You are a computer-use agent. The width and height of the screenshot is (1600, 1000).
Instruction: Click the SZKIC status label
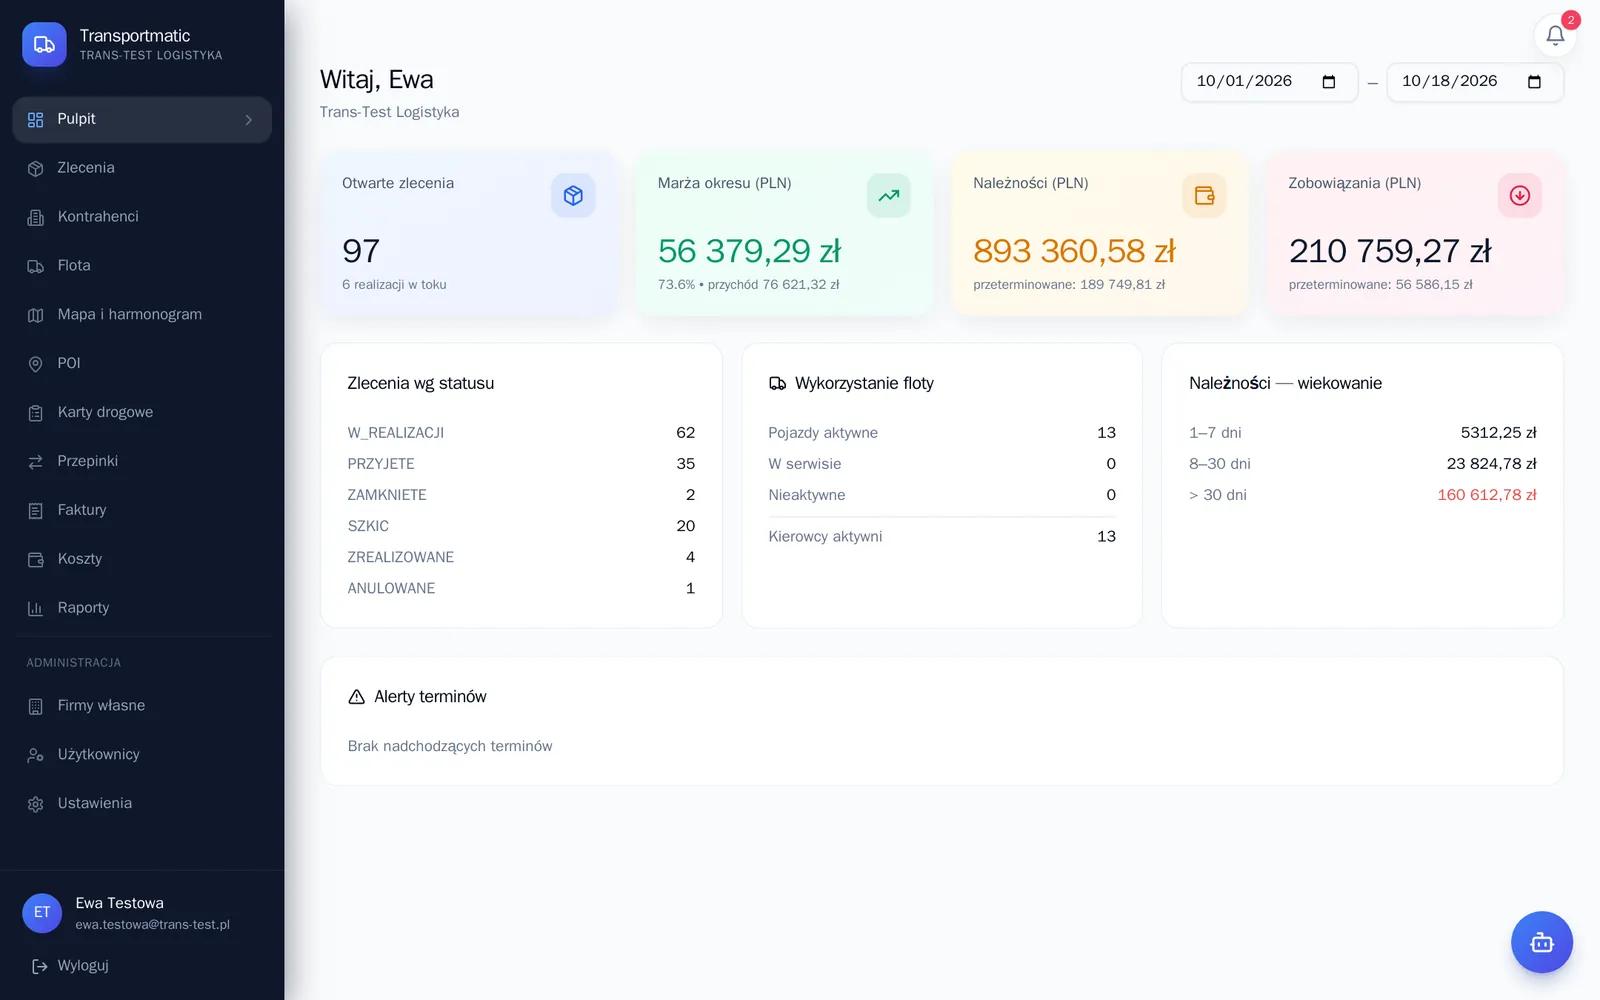368,526
